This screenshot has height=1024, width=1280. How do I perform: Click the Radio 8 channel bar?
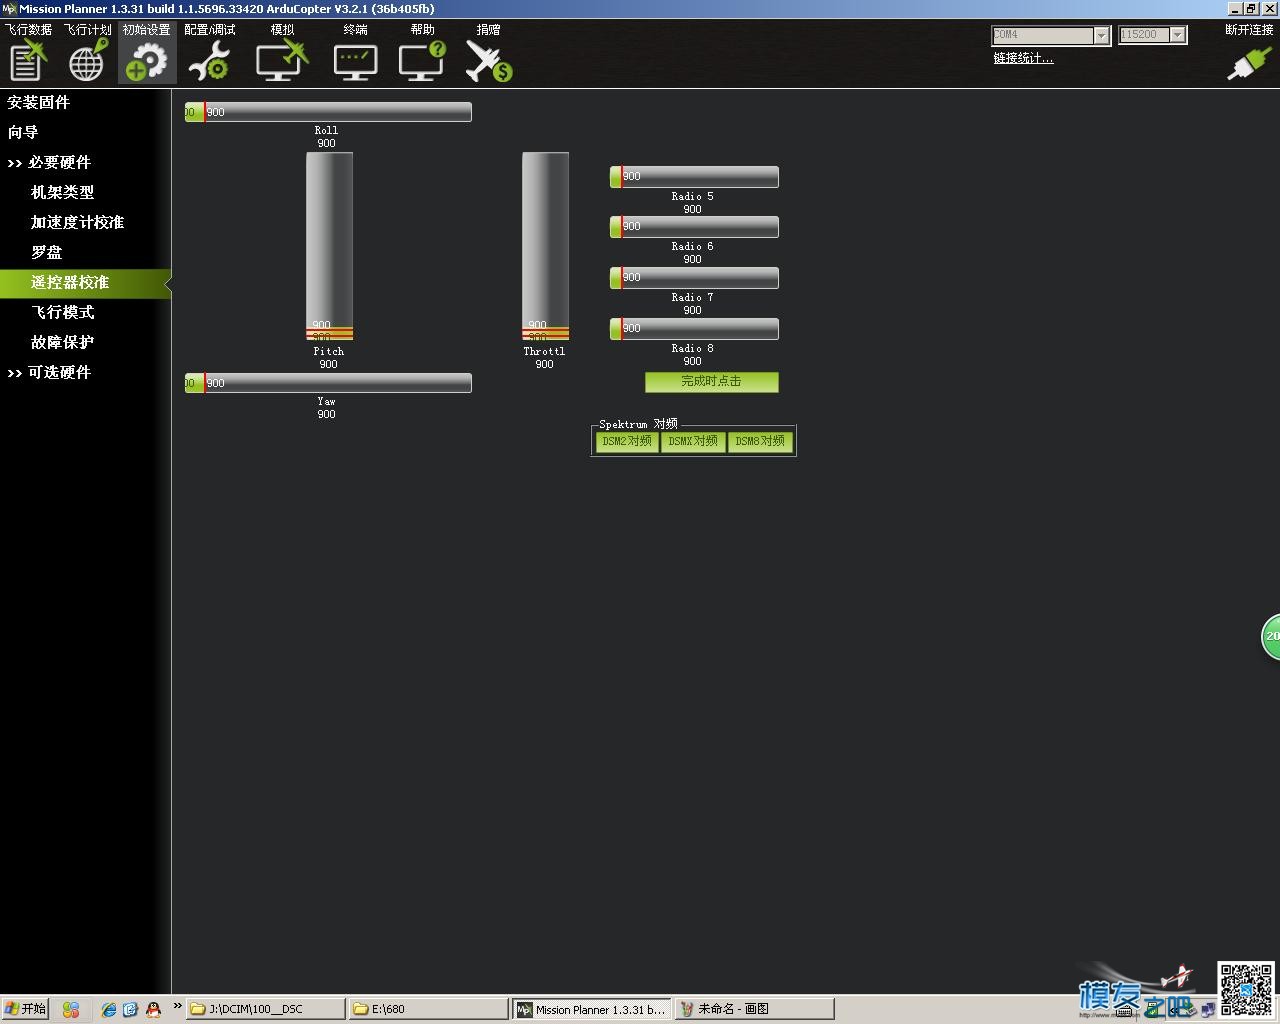(x=694, y=329)
